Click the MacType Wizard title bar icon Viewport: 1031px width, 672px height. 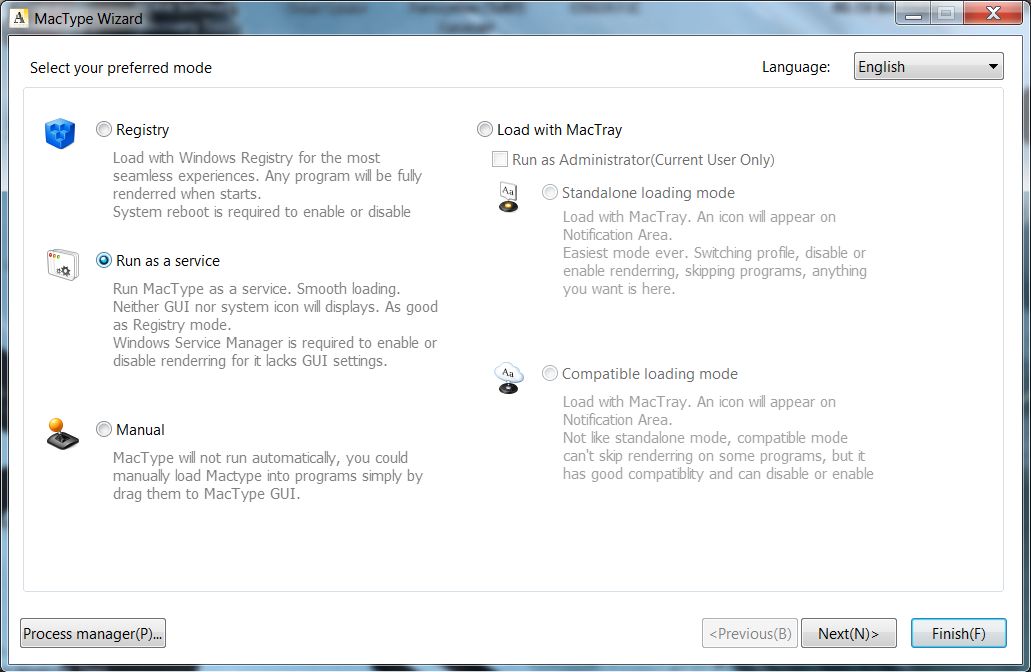pos(20,18)
